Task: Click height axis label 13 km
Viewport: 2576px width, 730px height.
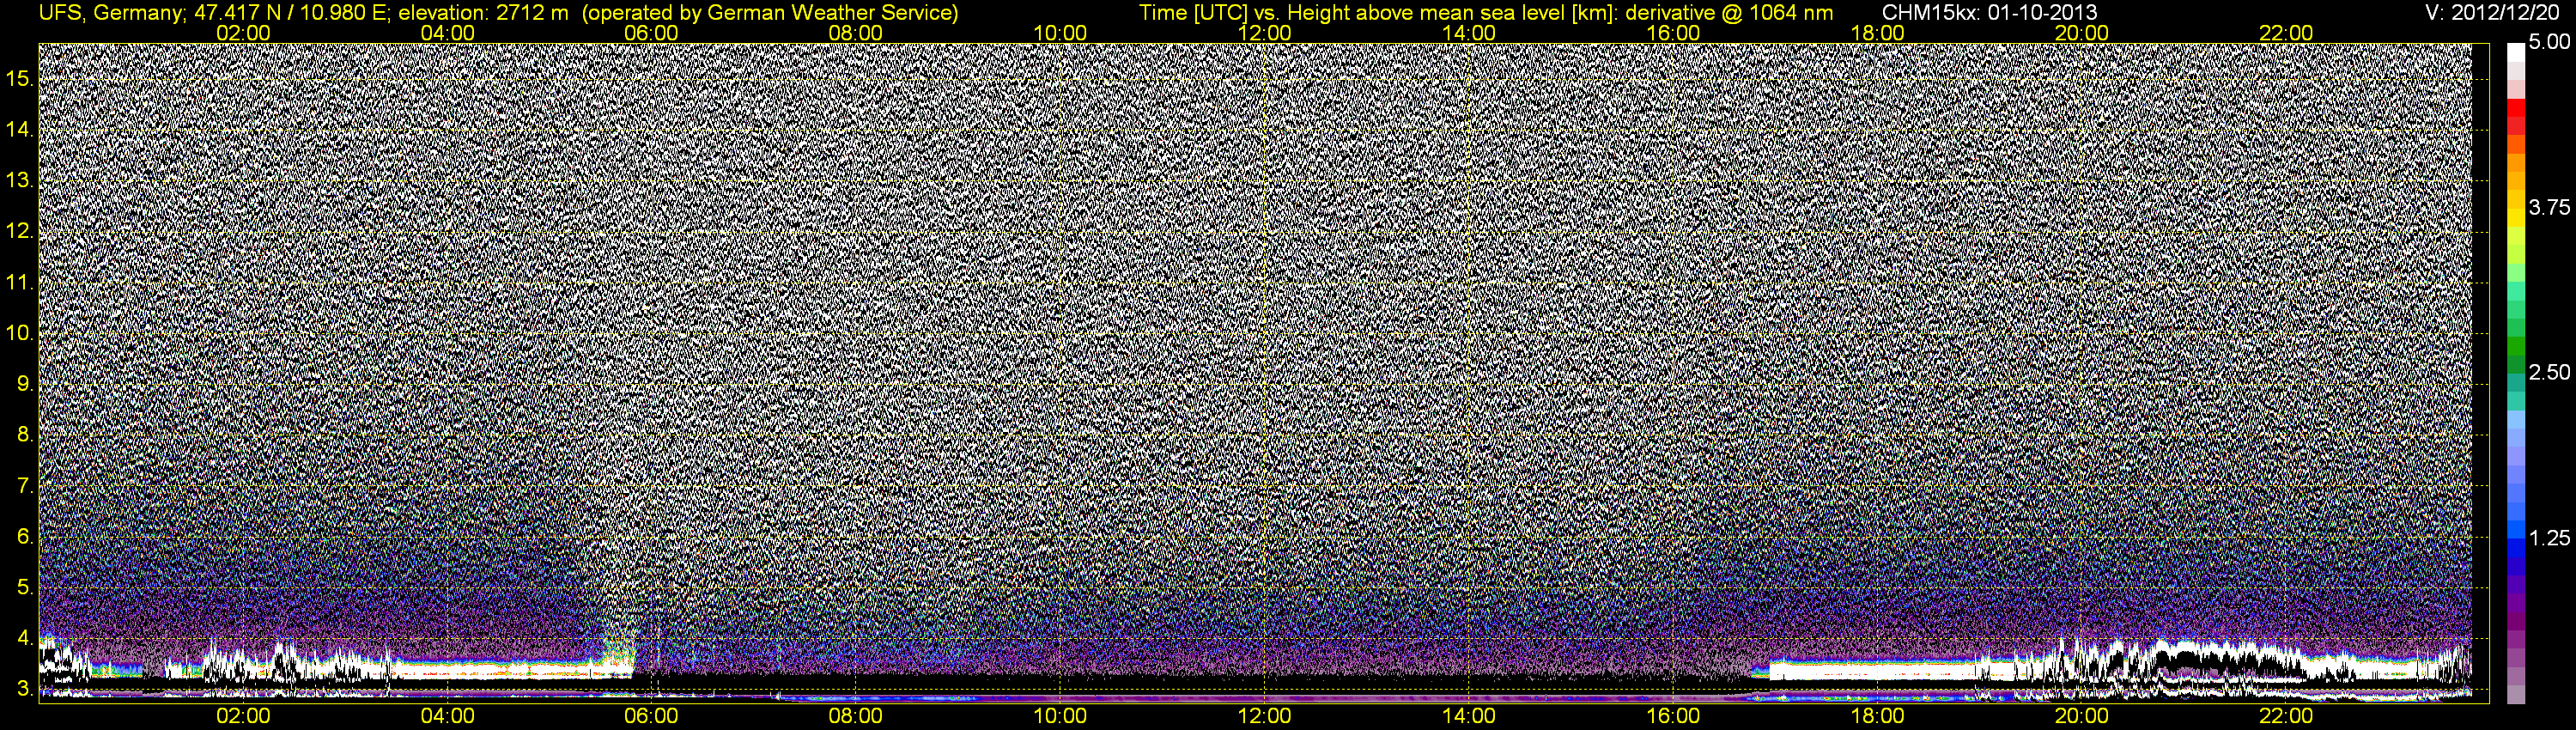Action: (18, 181)
